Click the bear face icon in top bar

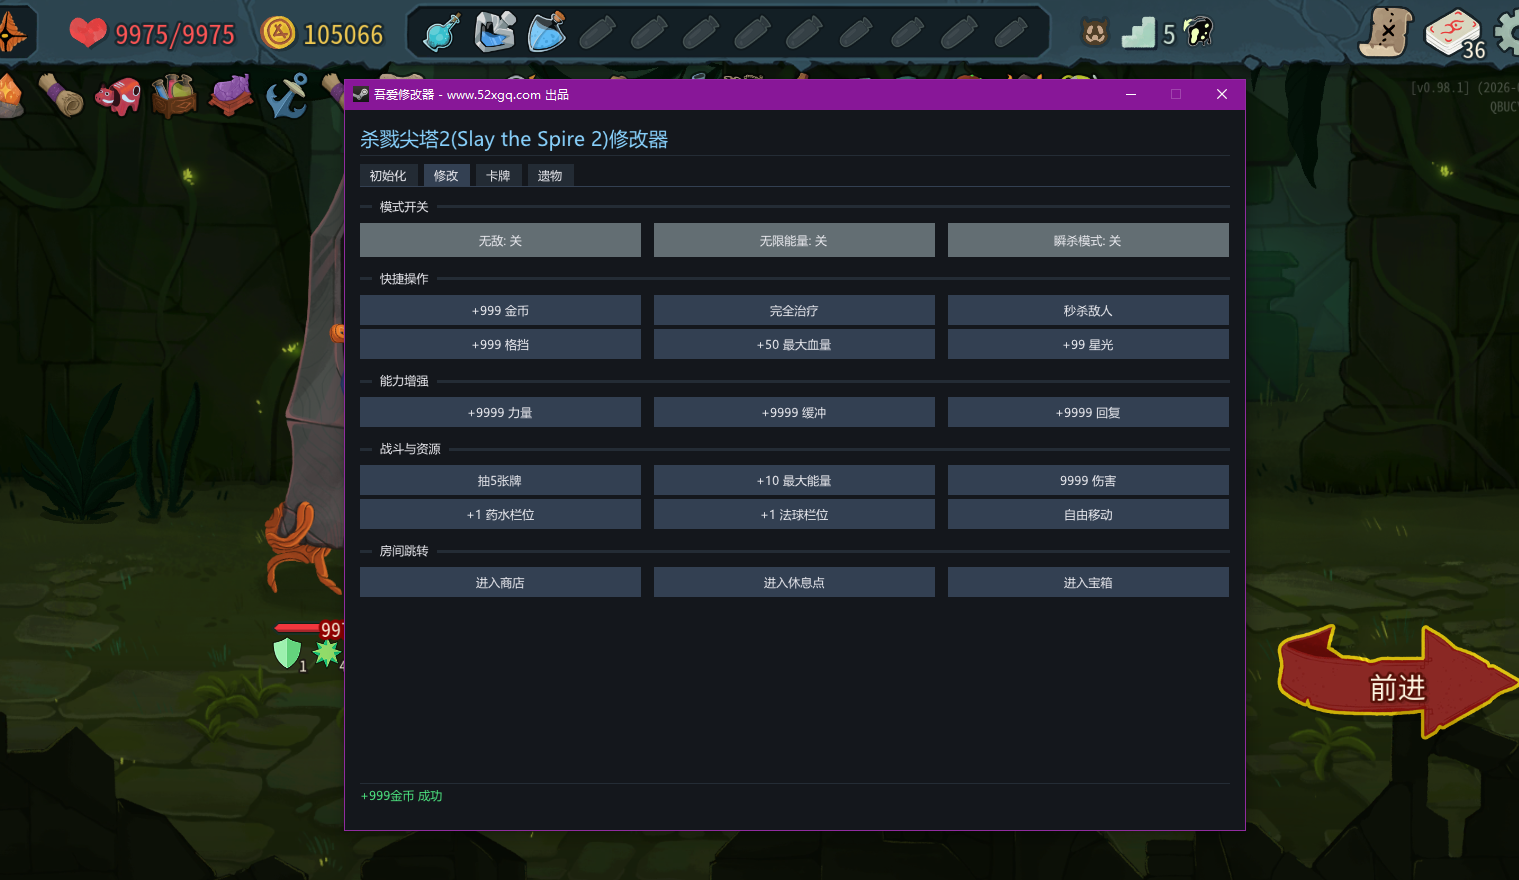pyautogui.click(x=1094, y=32)
